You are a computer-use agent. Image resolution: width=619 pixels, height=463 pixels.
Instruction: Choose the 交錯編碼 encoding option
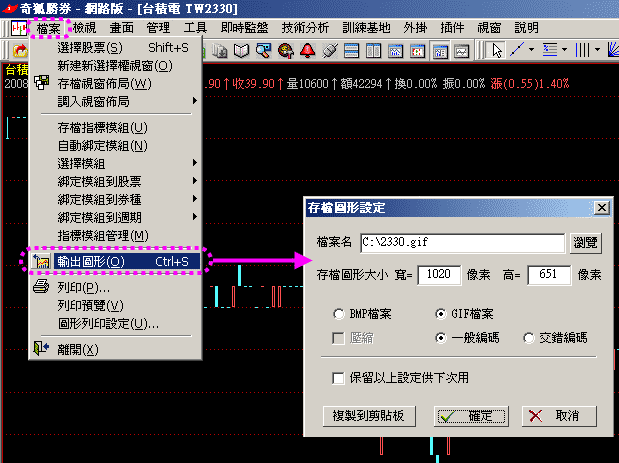click(530, 338)
